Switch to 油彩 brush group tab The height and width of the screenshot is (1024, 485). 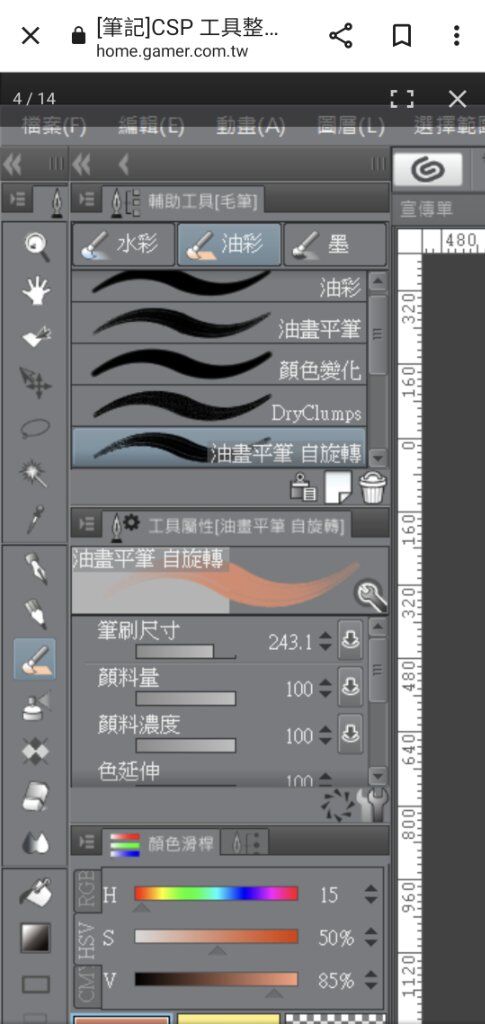(x=229, y=244)
